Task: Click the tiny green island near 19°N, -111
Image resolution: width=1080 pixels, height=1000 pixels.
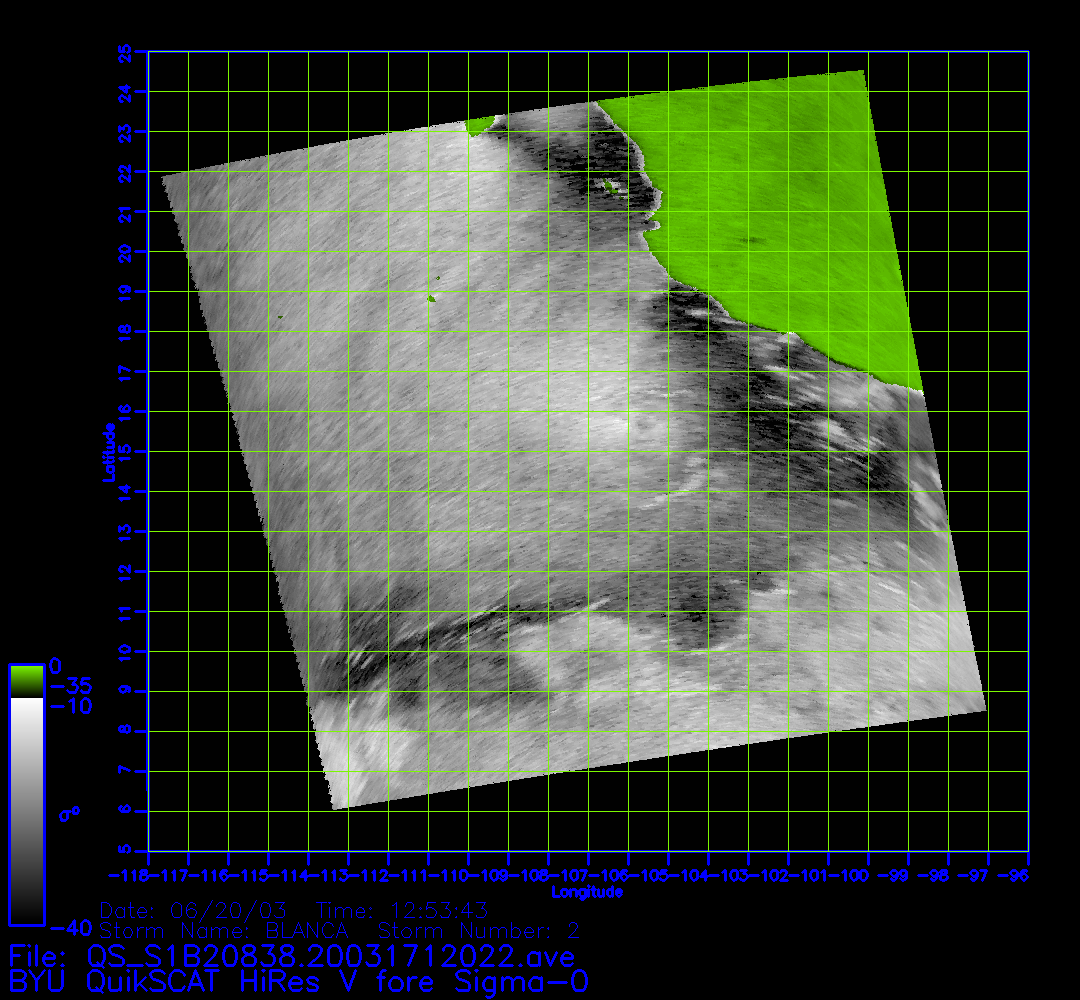Action: coord(432,297)
